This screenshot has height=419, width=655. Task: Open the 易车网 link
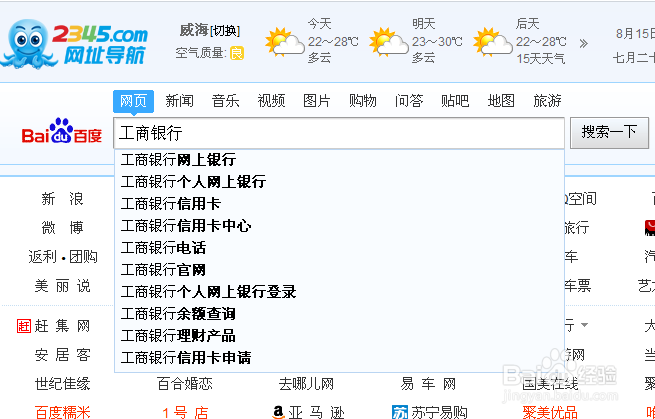pos(428,384)
